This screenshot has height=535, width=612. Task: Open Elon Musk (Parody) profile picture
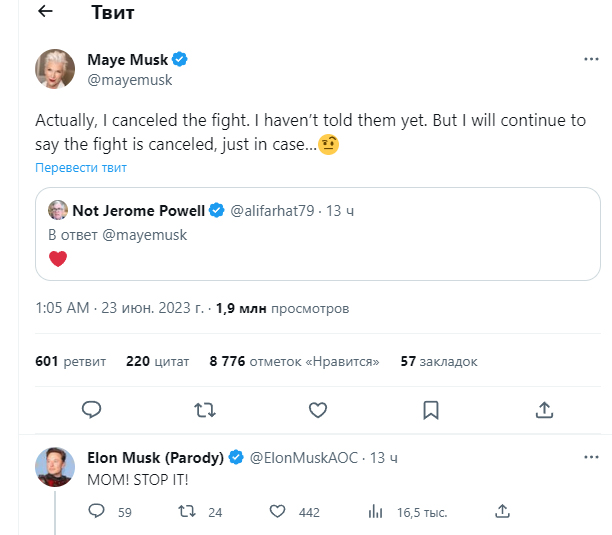click(x=55, y=467)
